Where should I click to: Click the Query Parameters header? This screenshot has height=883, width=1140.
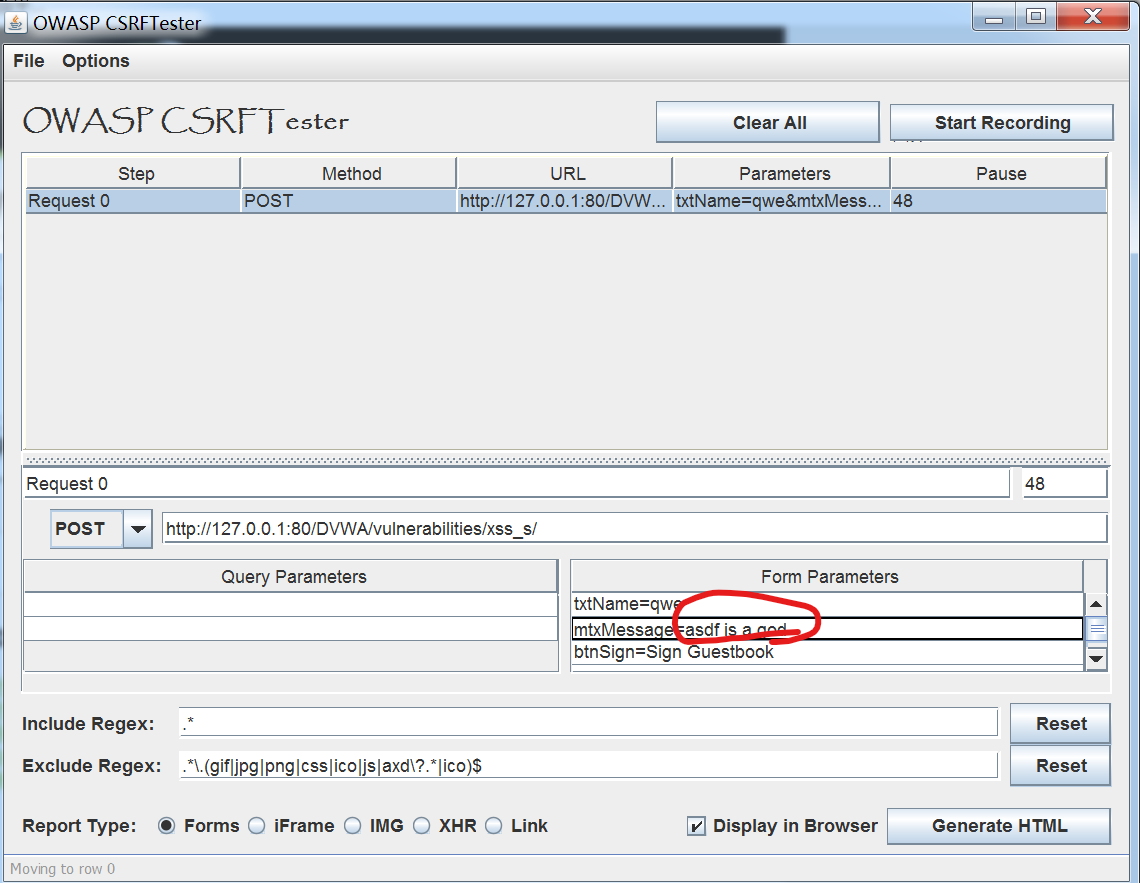pos(292,576)
